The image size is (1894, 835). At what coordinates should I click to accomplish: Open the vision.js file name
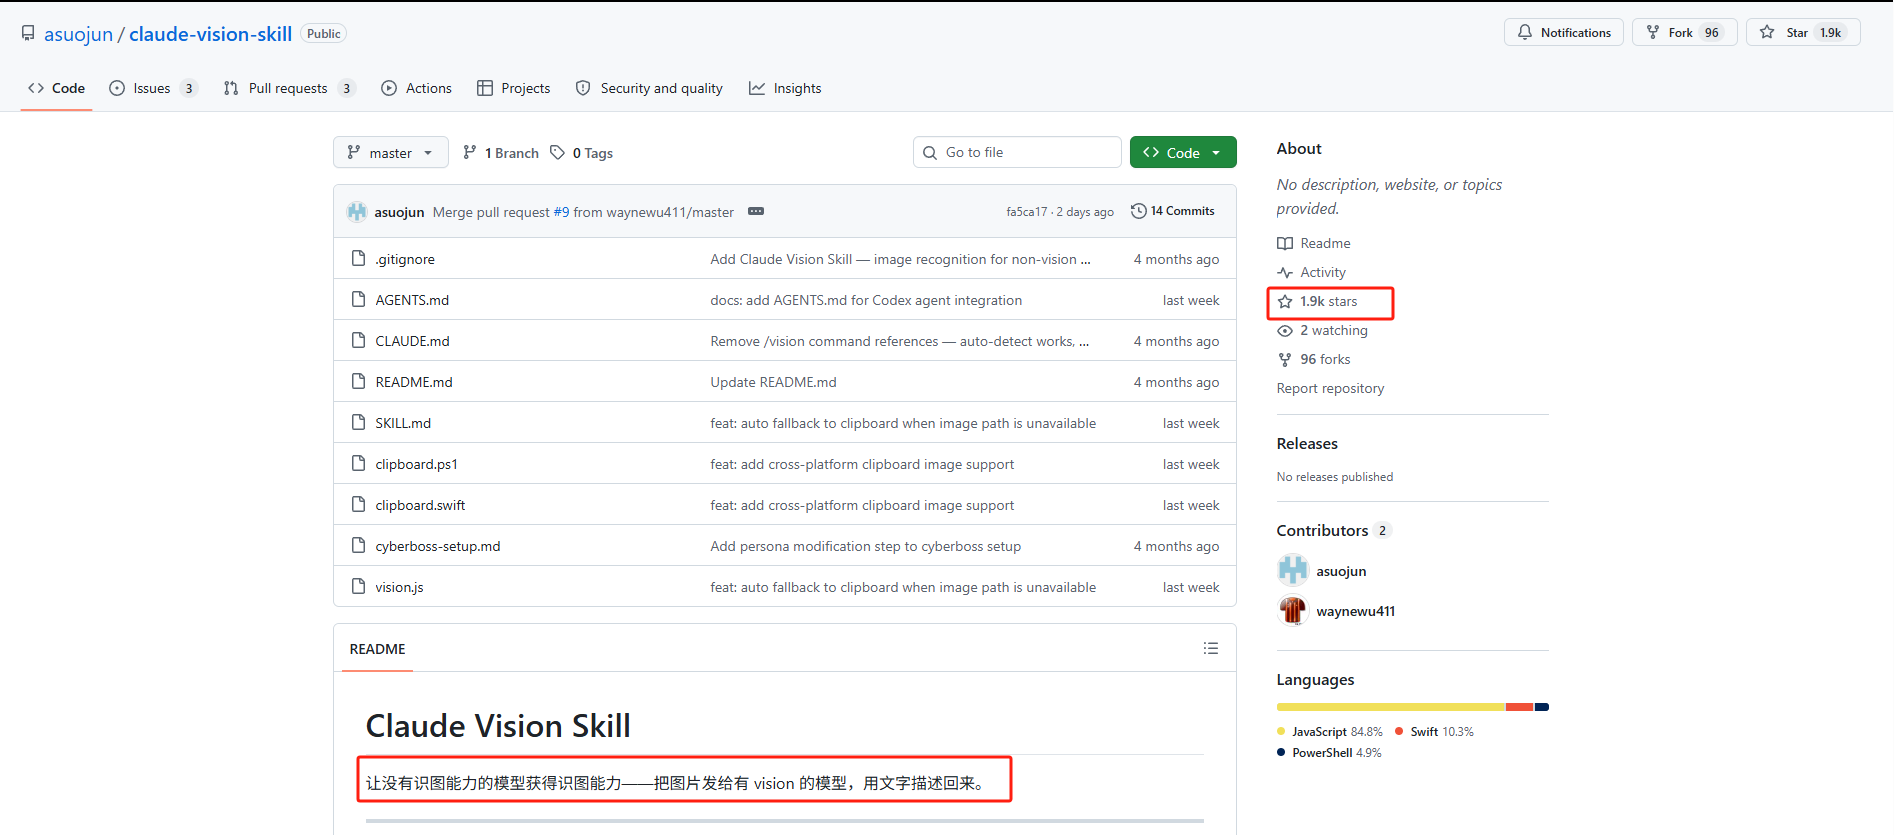coord(399,587)
